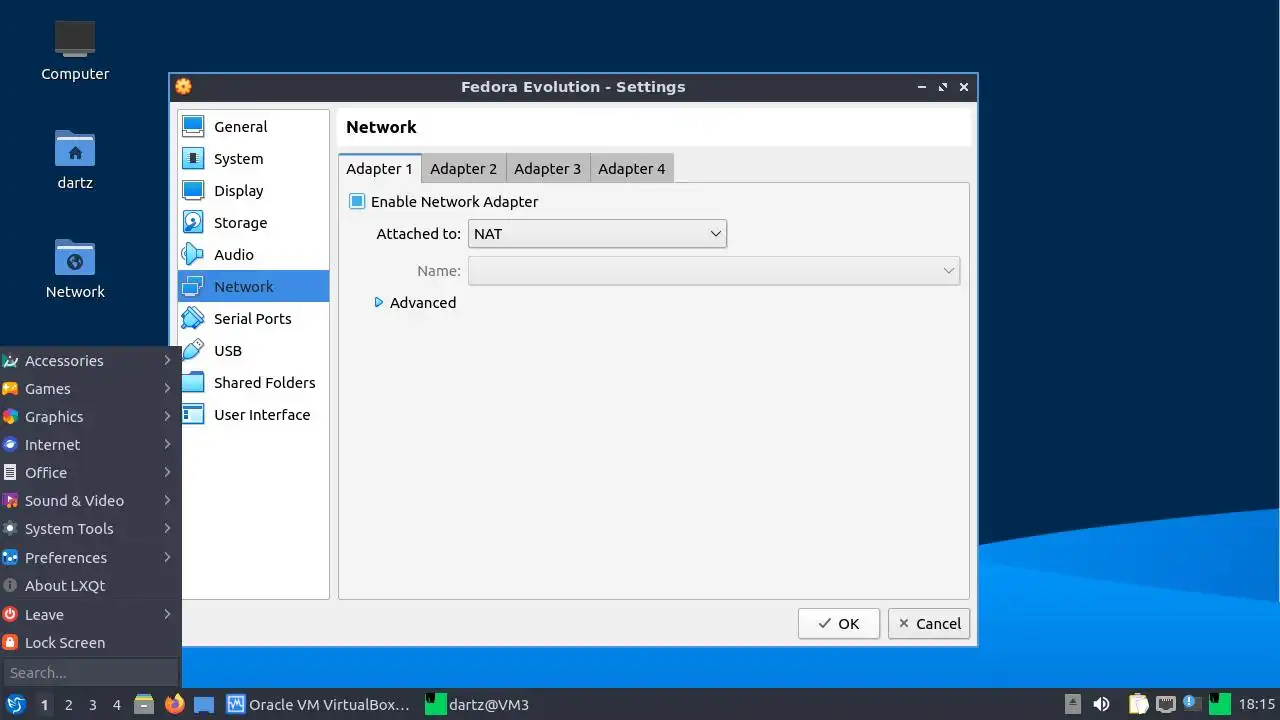This screenshot has width=1280, height=720.
Task: Toggle Enable Network Adapter checkbox
Action: pos(357,202)
